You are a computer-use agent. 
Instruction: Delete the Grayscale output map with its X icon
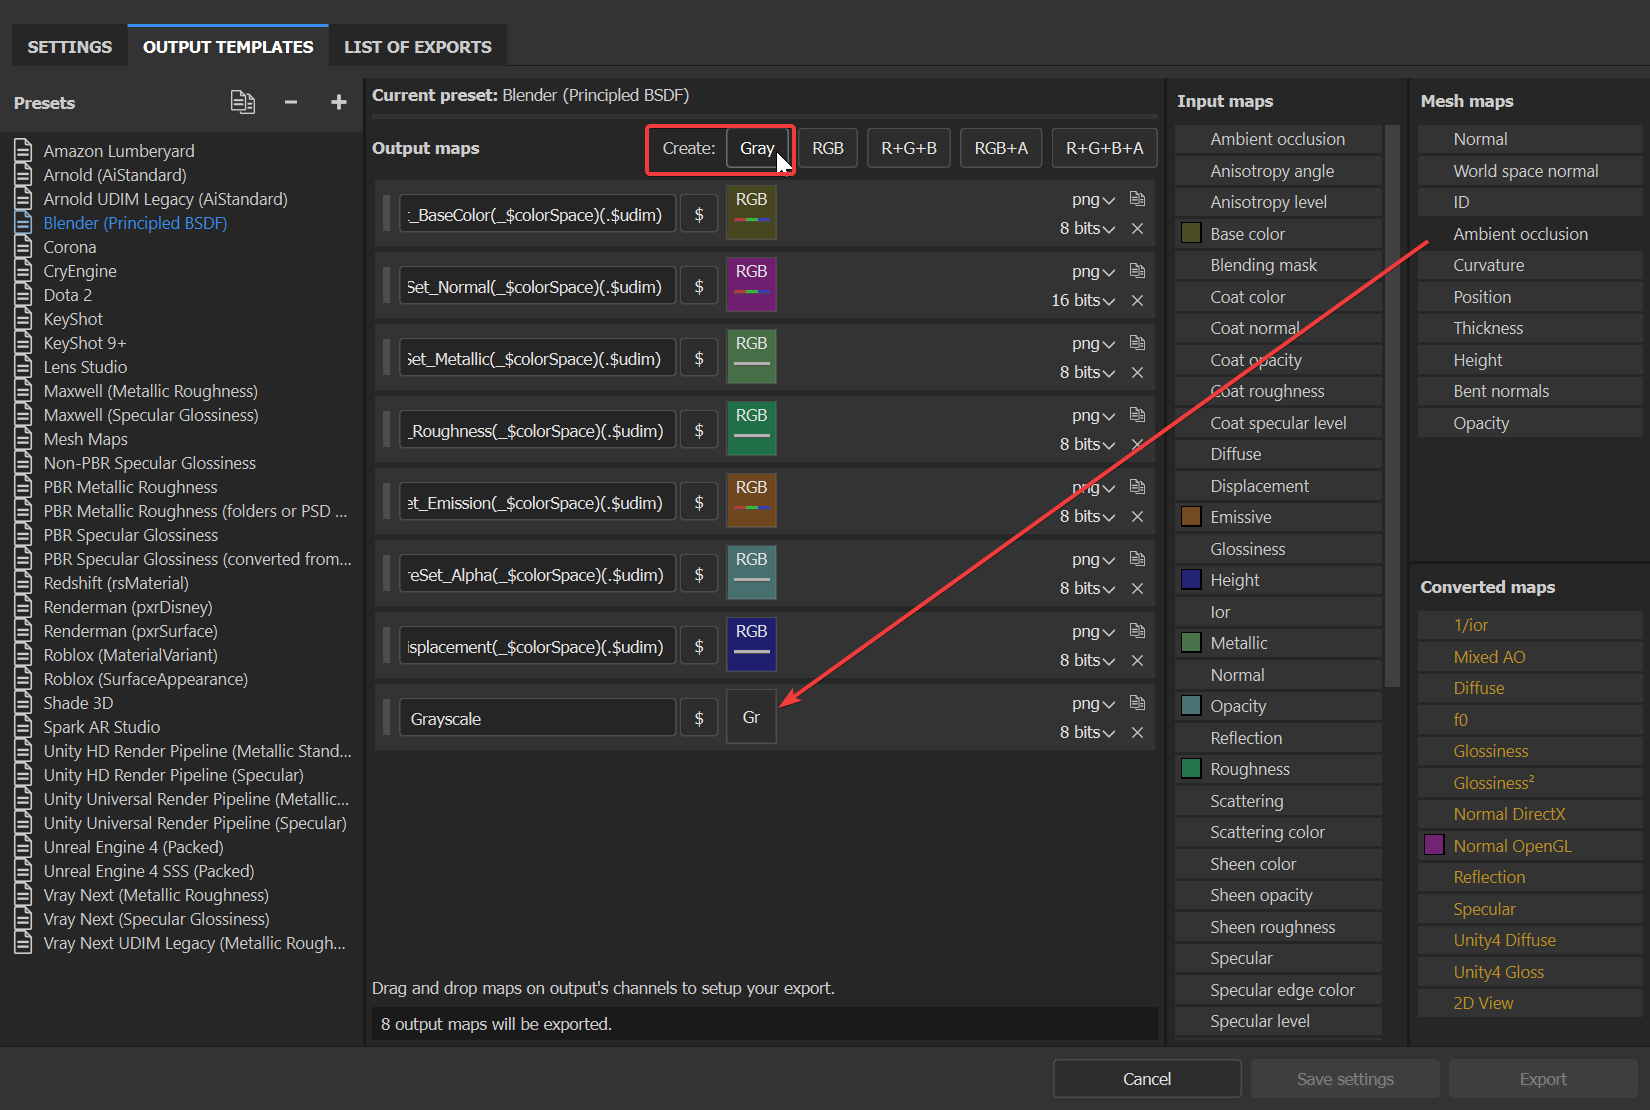(1137, 732)
